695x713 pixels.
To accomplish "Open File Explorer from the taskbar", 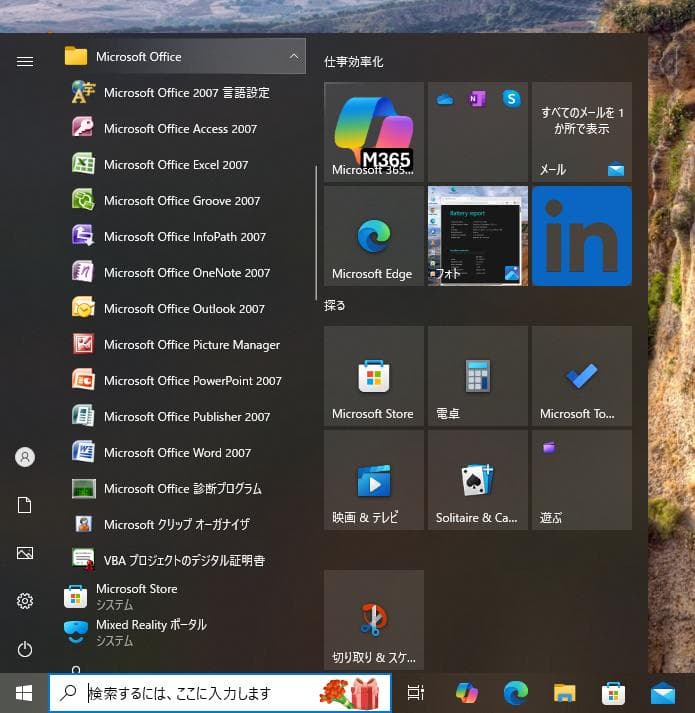I will pyautogui.click(x=564, y=693).
